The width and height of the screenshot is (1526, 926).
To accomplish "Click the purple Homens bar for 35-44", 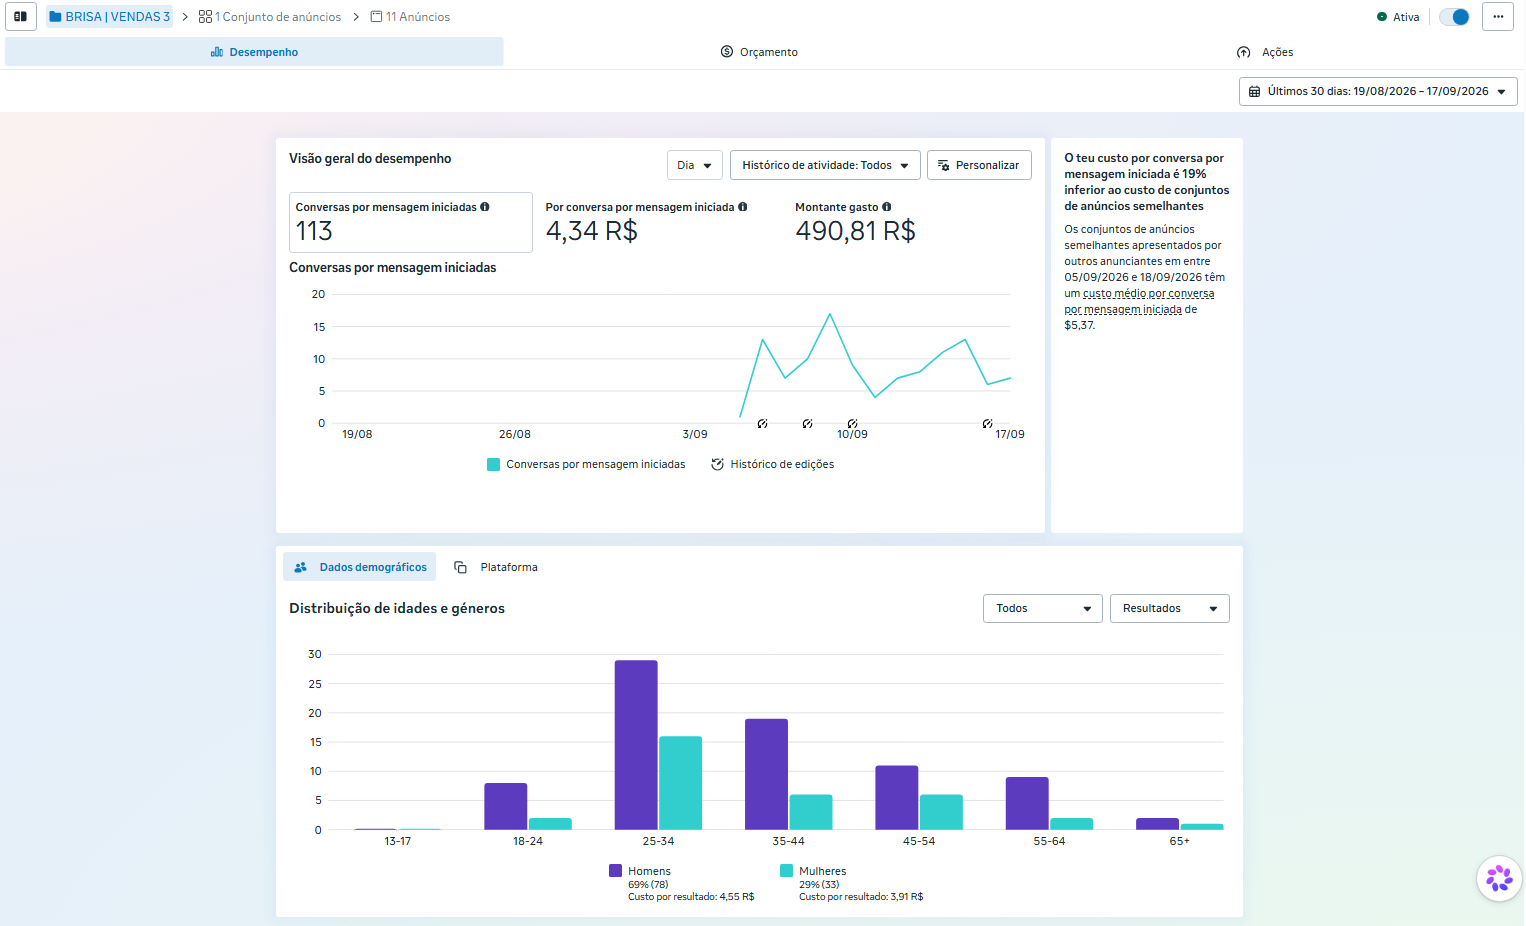I will click(766, 774).
